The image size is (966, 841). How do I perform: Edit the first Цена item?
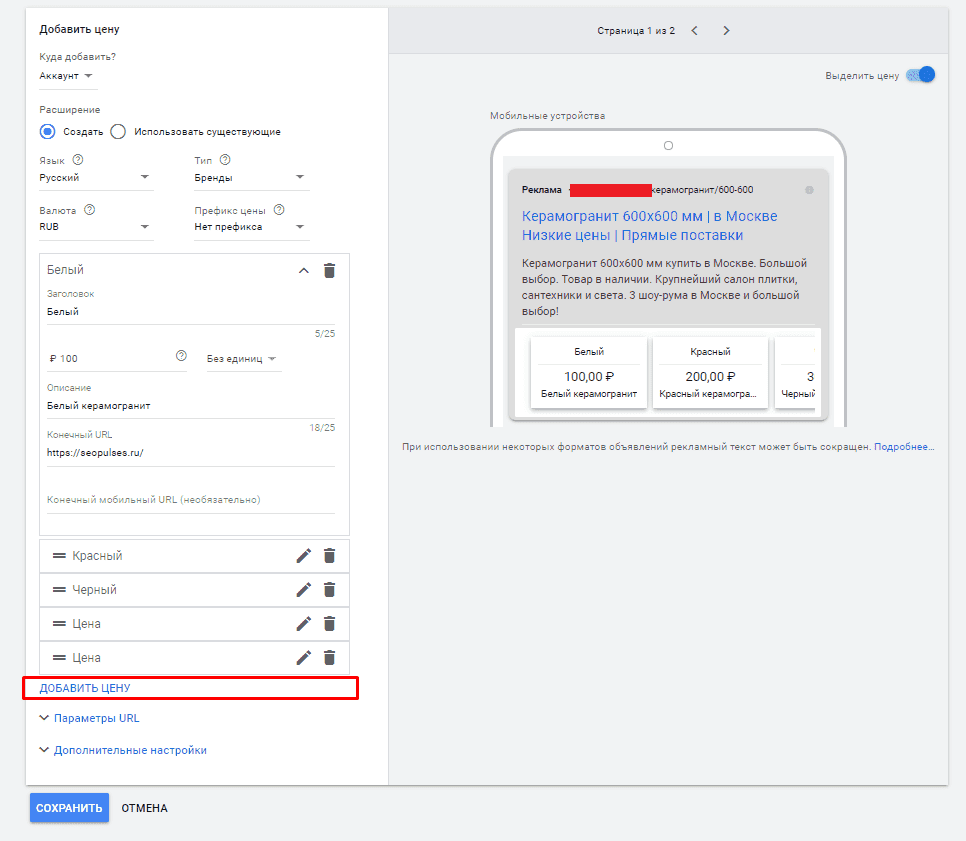[x=304, y=624]
